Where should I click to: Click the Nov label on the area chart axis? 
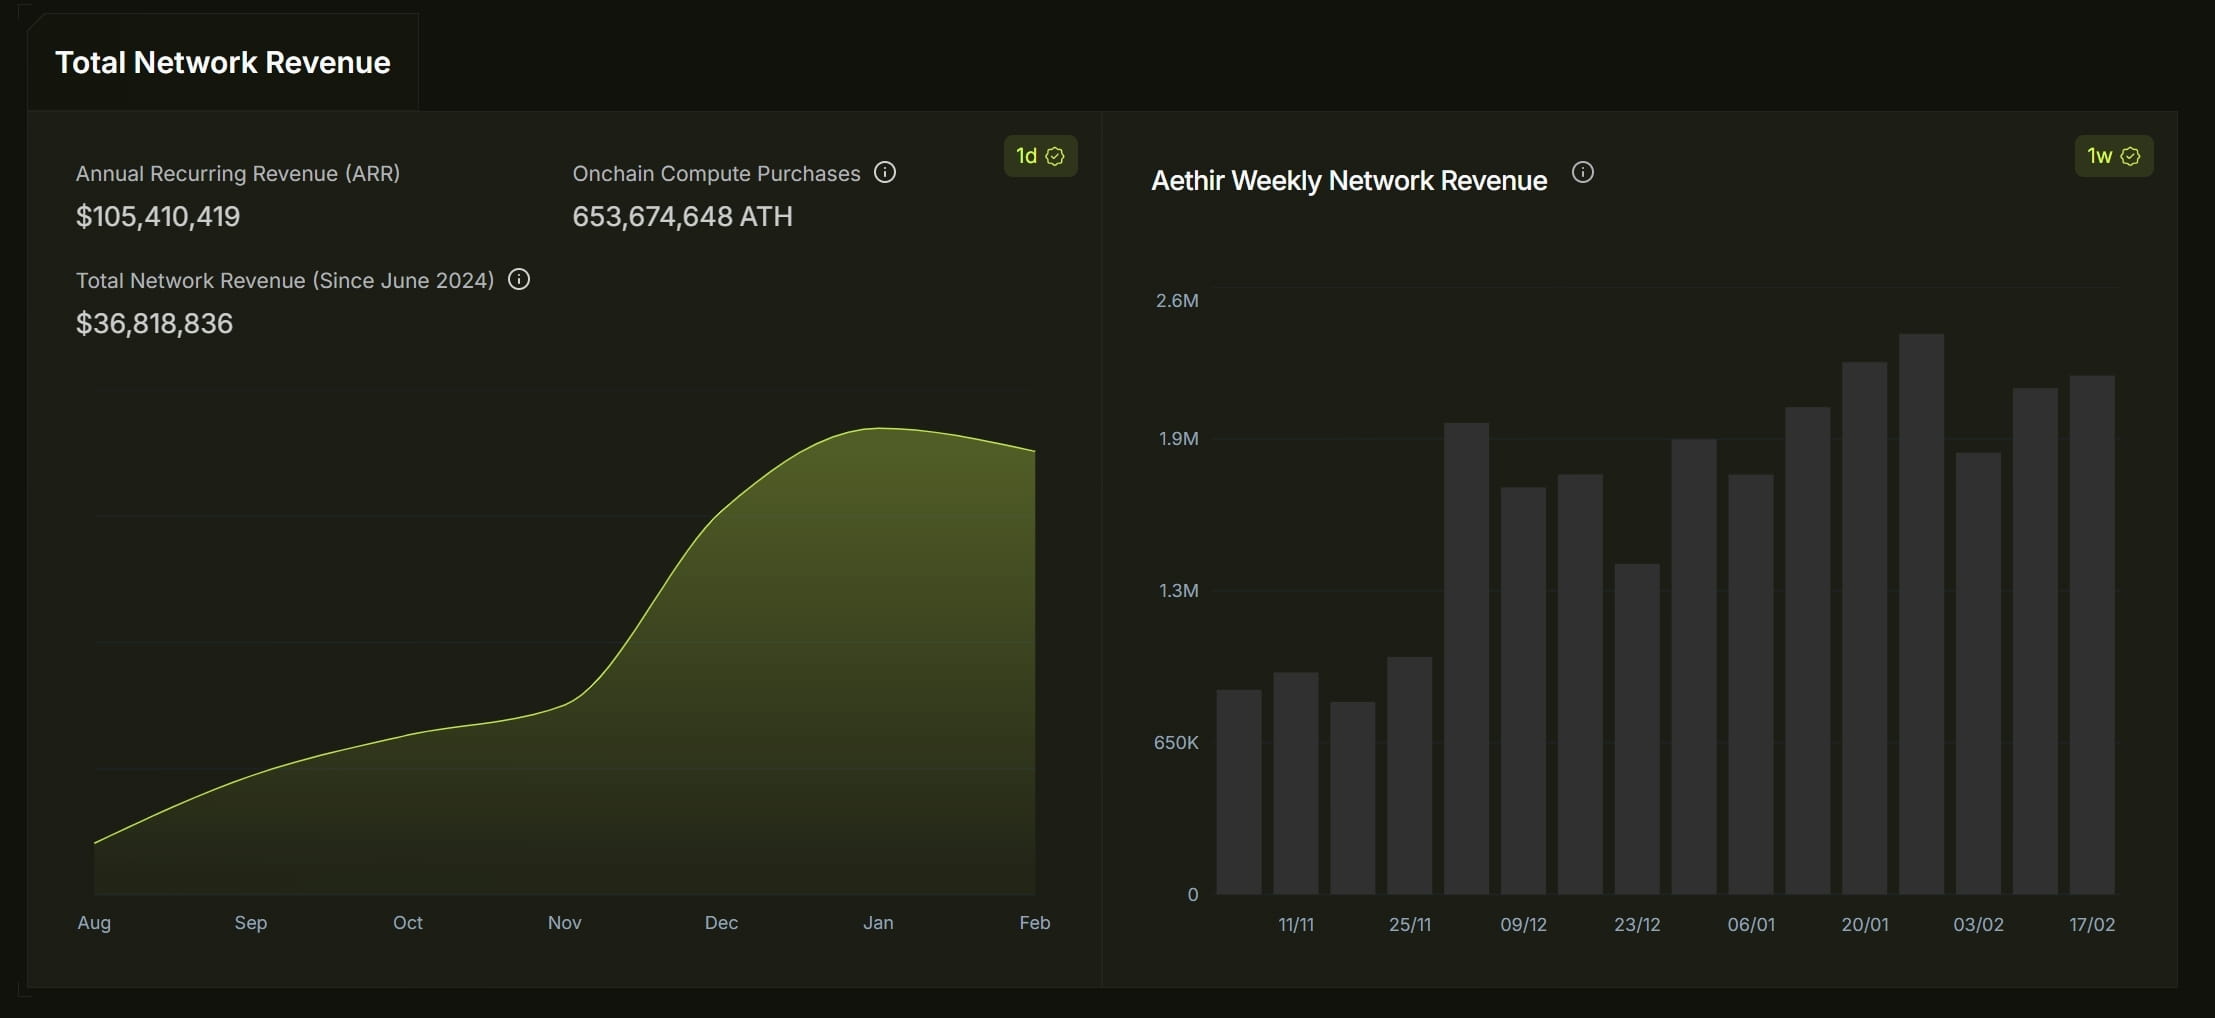pyautogui.click(x=564, y=923)
